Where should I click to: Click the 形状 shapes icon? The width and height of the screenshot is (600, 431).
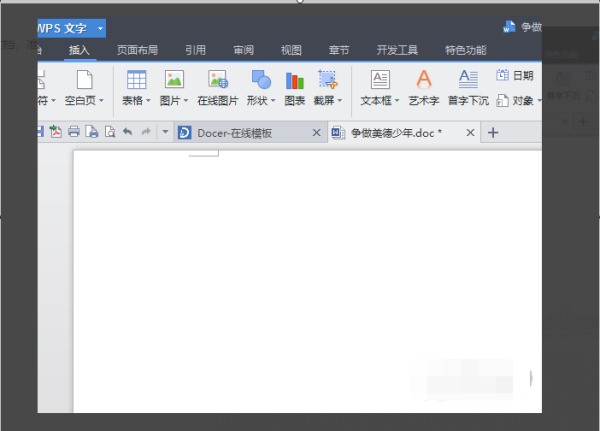pyautogui.click(x=261, y=80)
